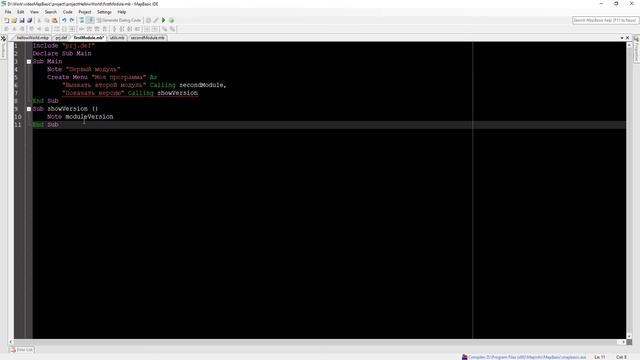Open the Search menu
The image size is (640, 360).
pyautogui.click(x=51, y=12)
